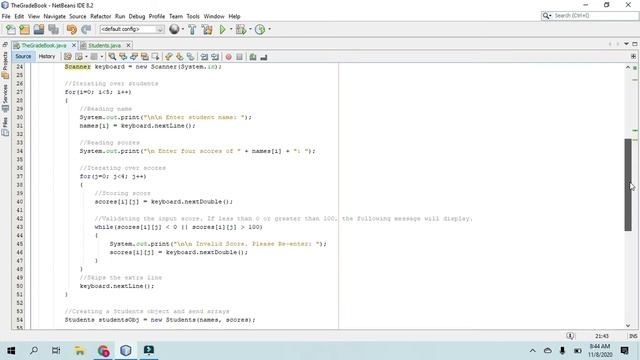Open the Source menu
The height and width of the screenshot is (360, 640).
[x=78, y=16]
